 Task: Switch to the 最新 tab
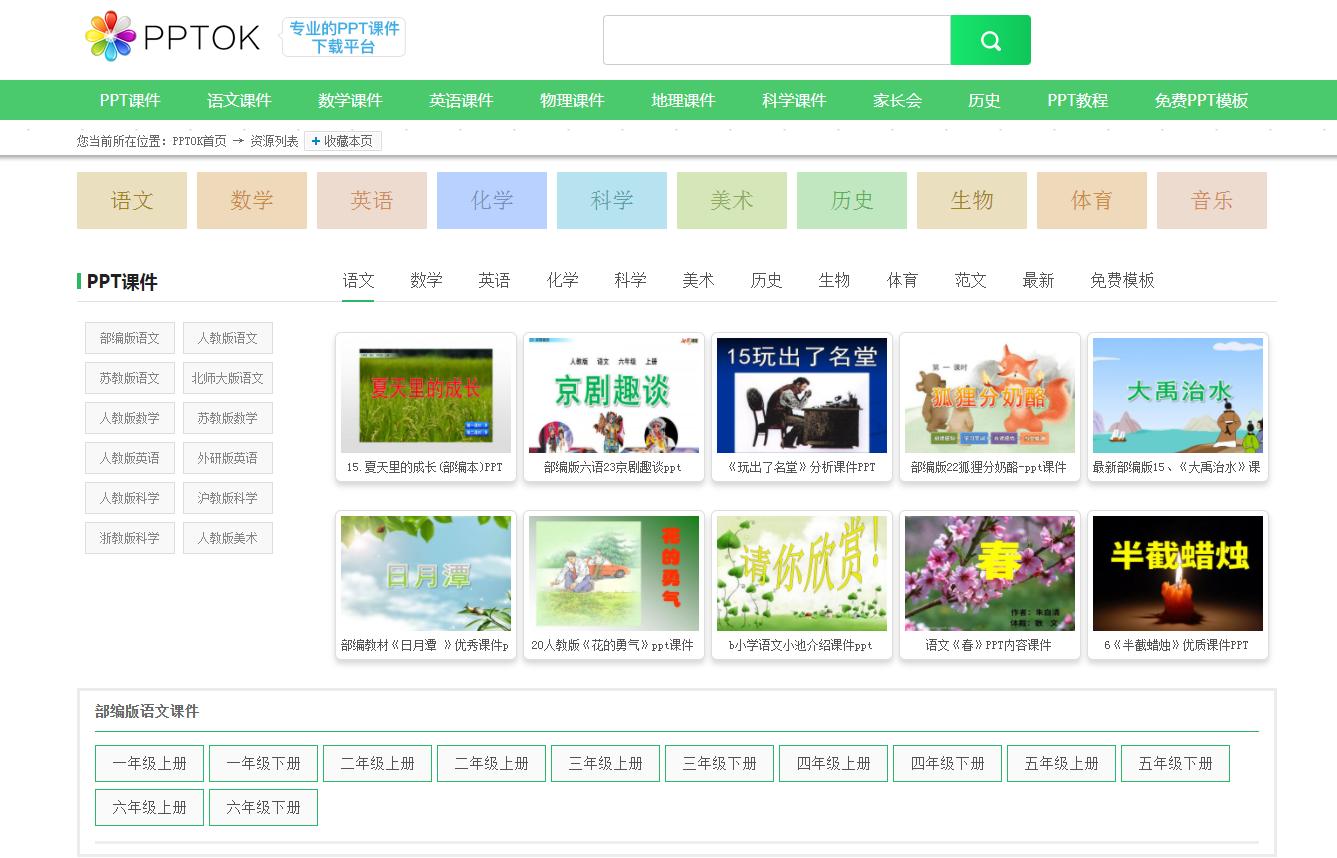[1038, 281]
